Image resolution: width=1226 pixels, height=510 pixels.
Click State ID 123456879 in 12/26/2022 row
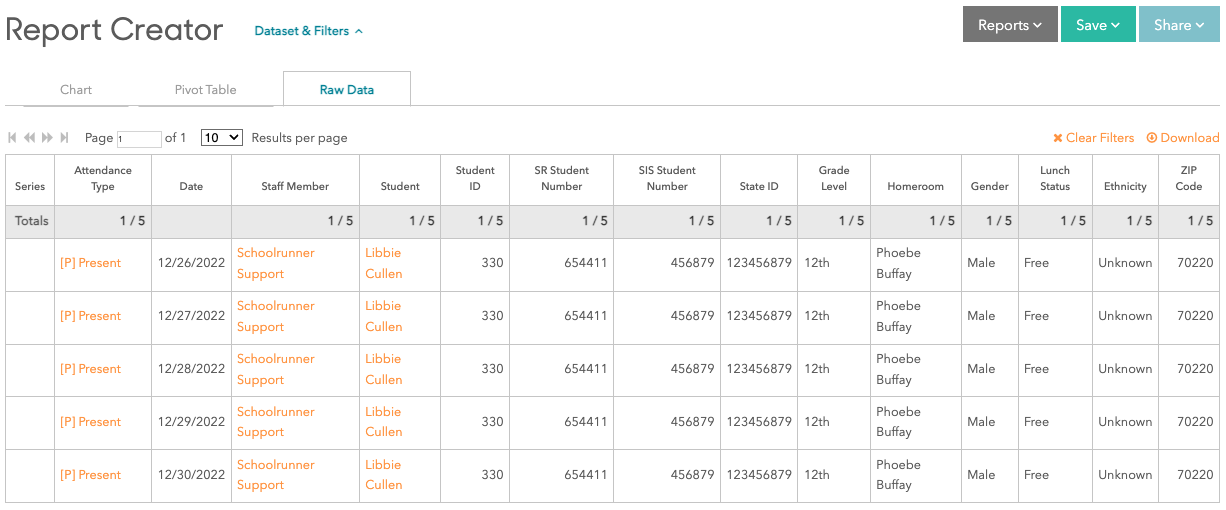point(759,263)
